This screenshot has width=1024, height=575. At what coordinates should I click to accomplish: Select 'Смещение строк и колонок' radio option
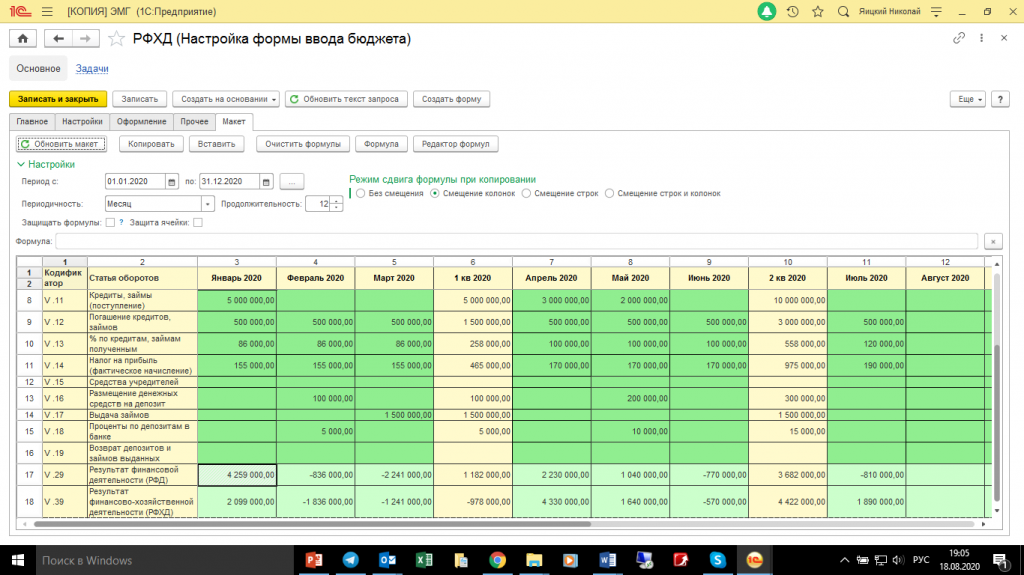(x=609, y=193)
